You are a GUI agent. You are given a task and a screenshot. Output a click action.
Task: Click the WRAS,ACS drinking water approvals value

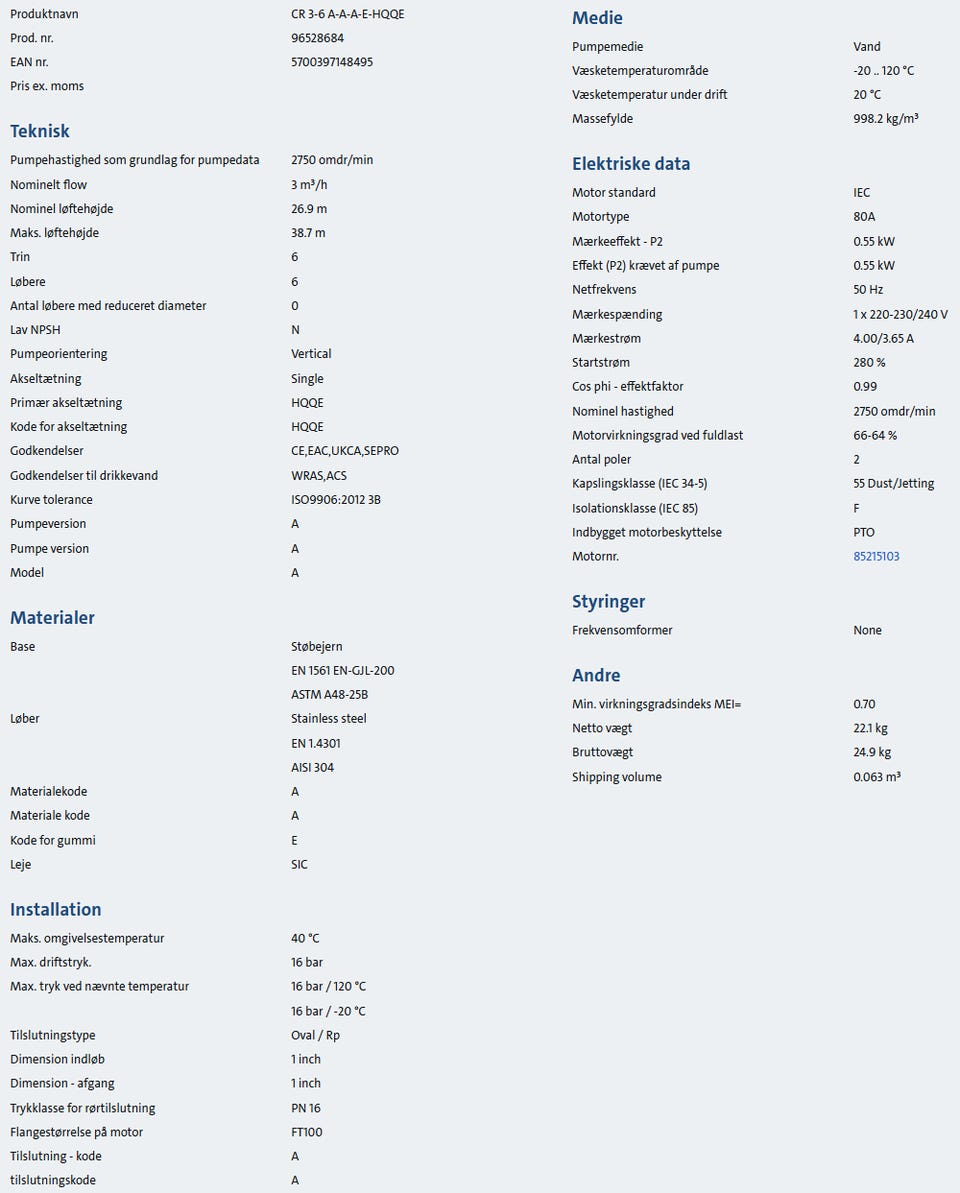[x=319, y=475]
